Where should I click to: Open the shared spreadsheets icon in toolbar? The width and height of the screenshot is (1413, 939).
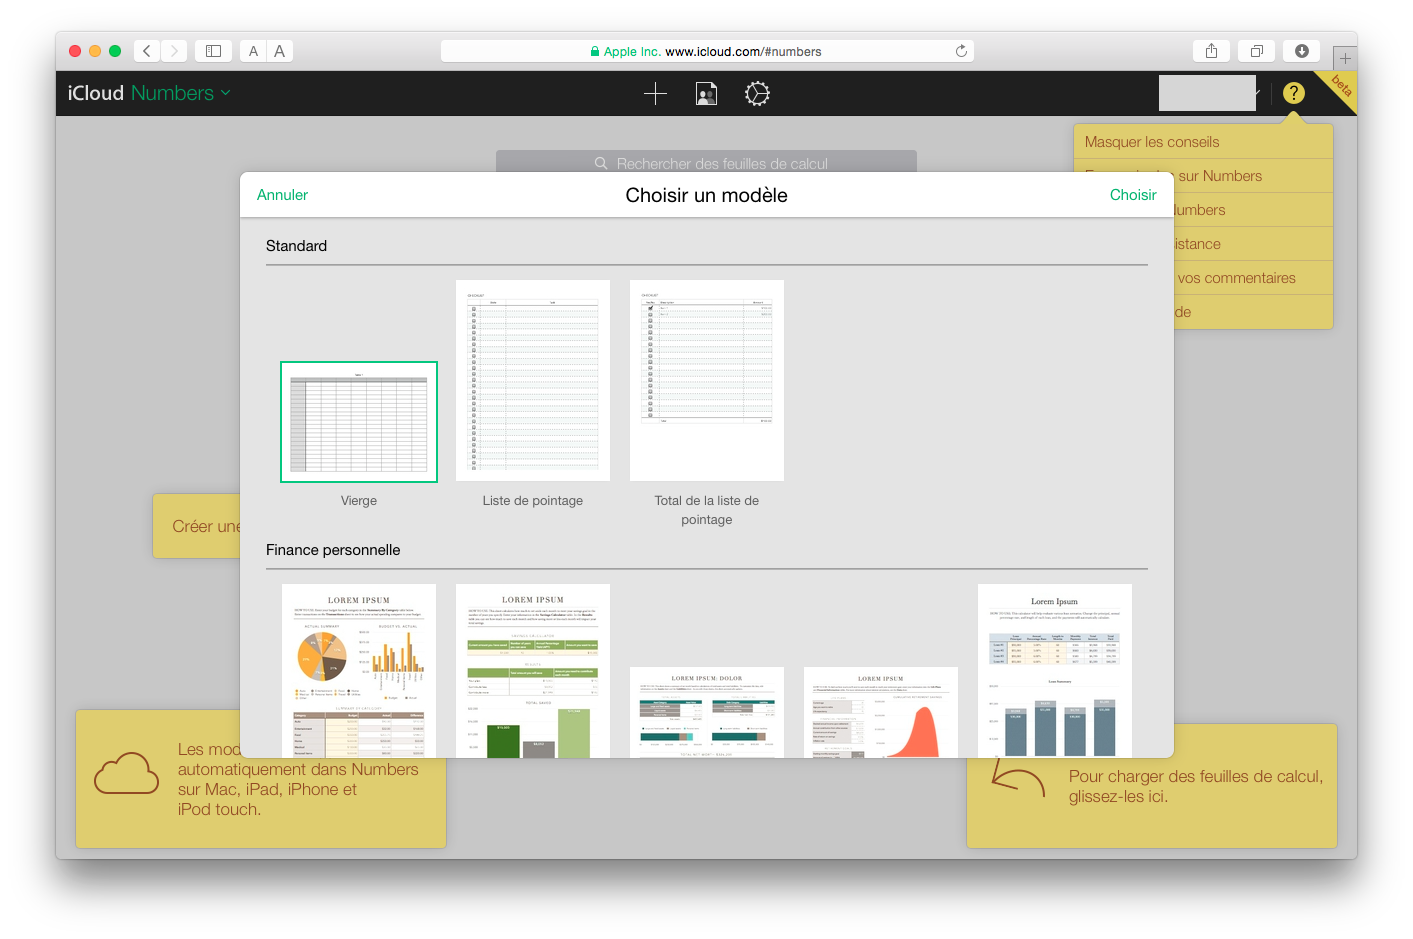tap(706, 94)
